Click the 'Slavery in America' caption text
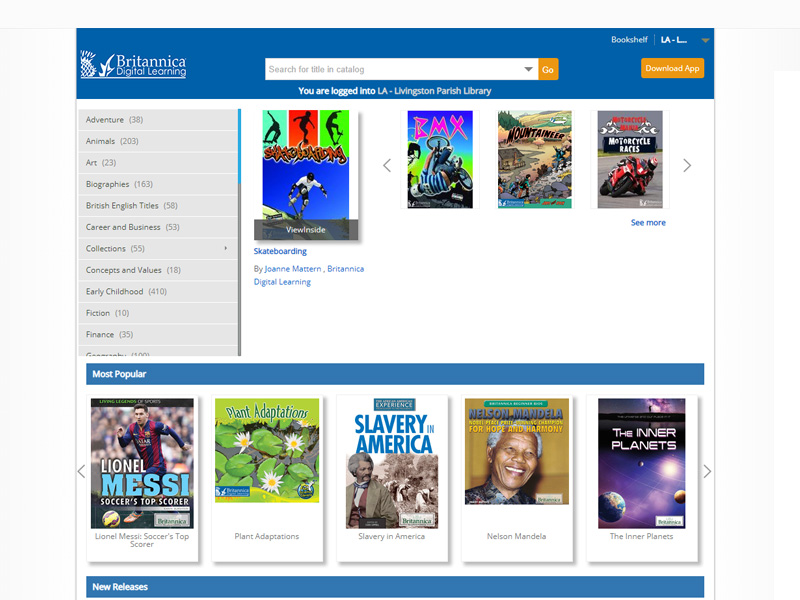The image size is (800, 600). (x=391, y=536)
